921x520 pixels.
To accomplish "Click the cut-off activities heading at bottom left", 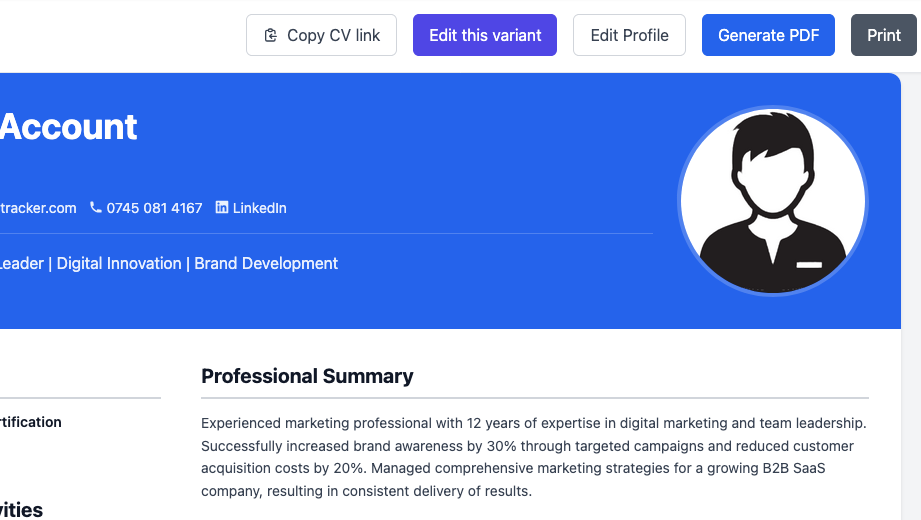I will tap(21, 510).
